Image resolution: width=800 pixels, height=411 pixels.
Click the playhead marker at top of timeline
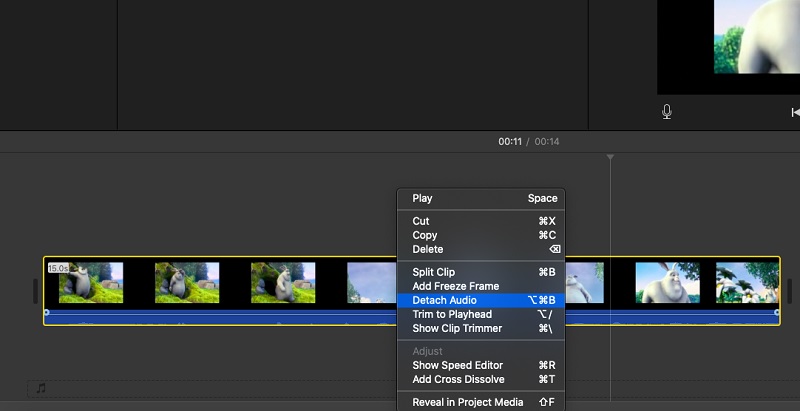tap(610, 158)
